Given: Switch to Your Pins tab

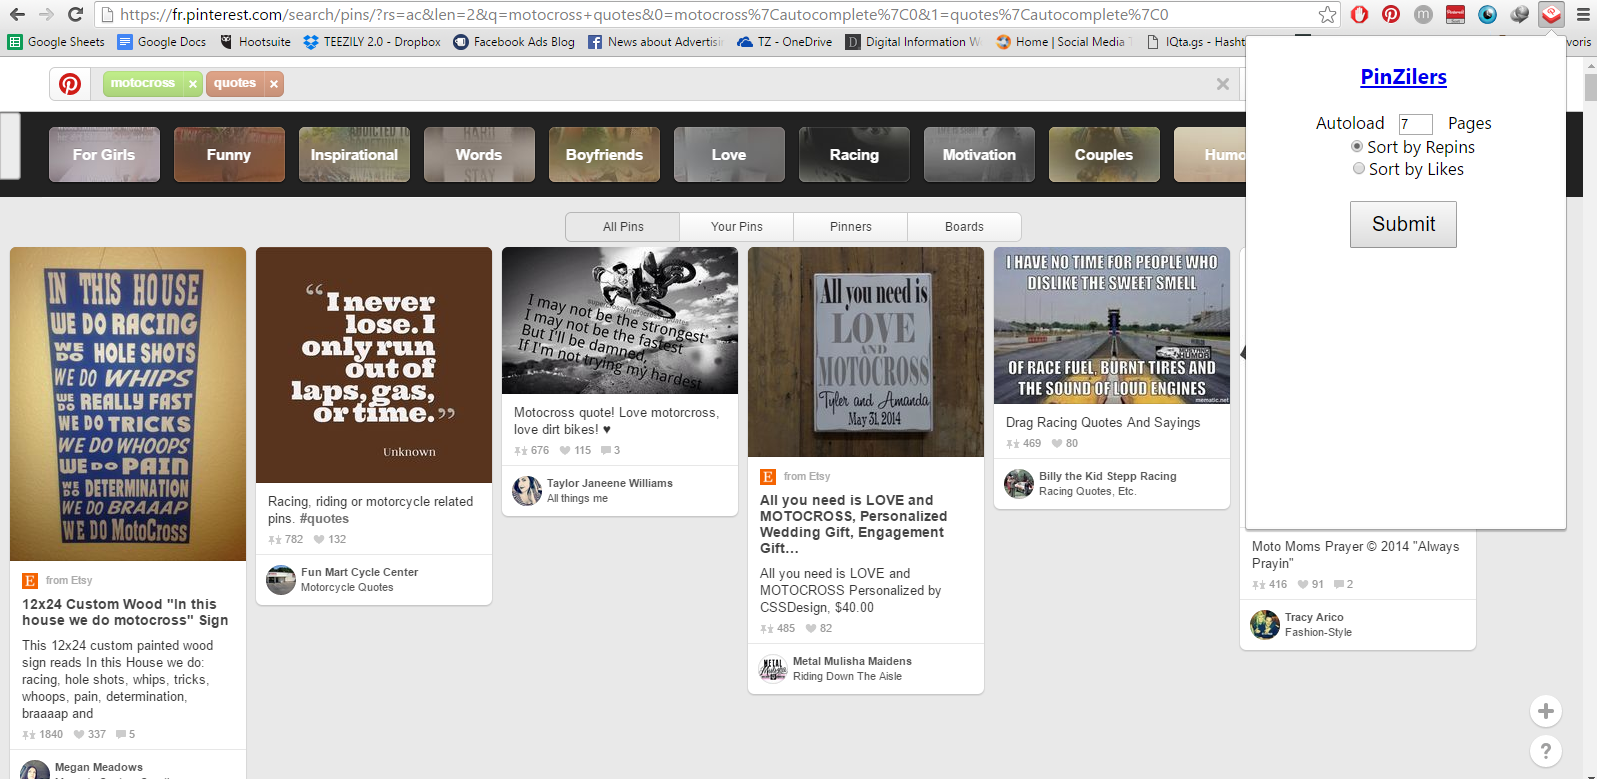Looking at the screenshot, I should (737, 227).
